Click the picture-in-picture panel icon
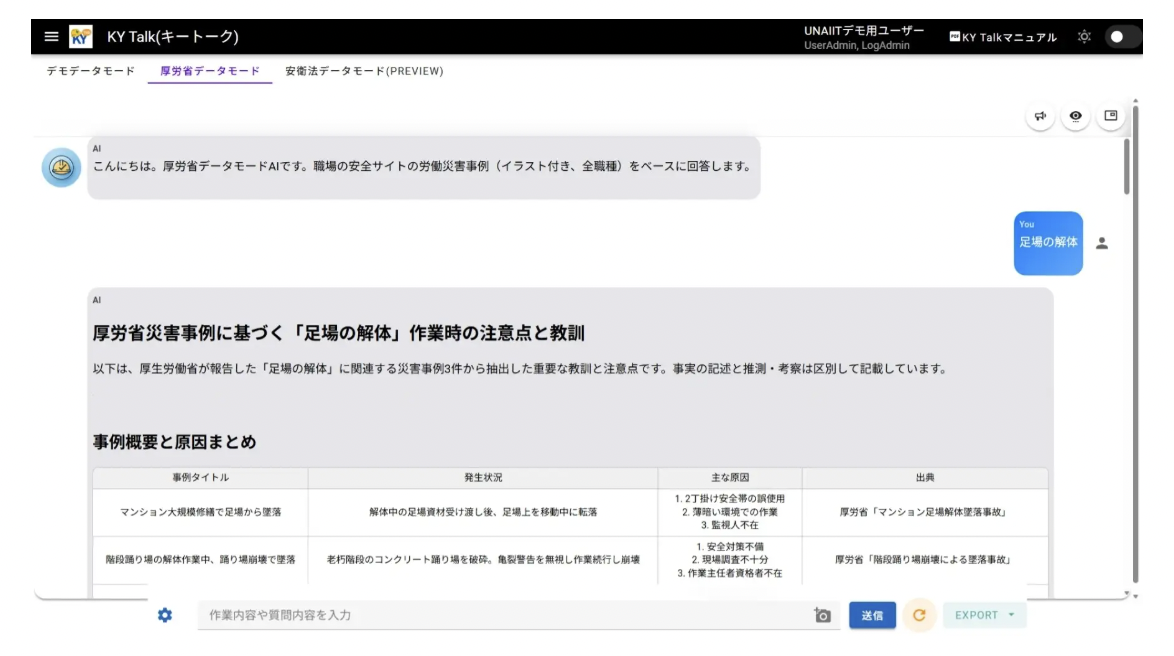Viewport: 1174px width, 656px height. pos(1110,116)
